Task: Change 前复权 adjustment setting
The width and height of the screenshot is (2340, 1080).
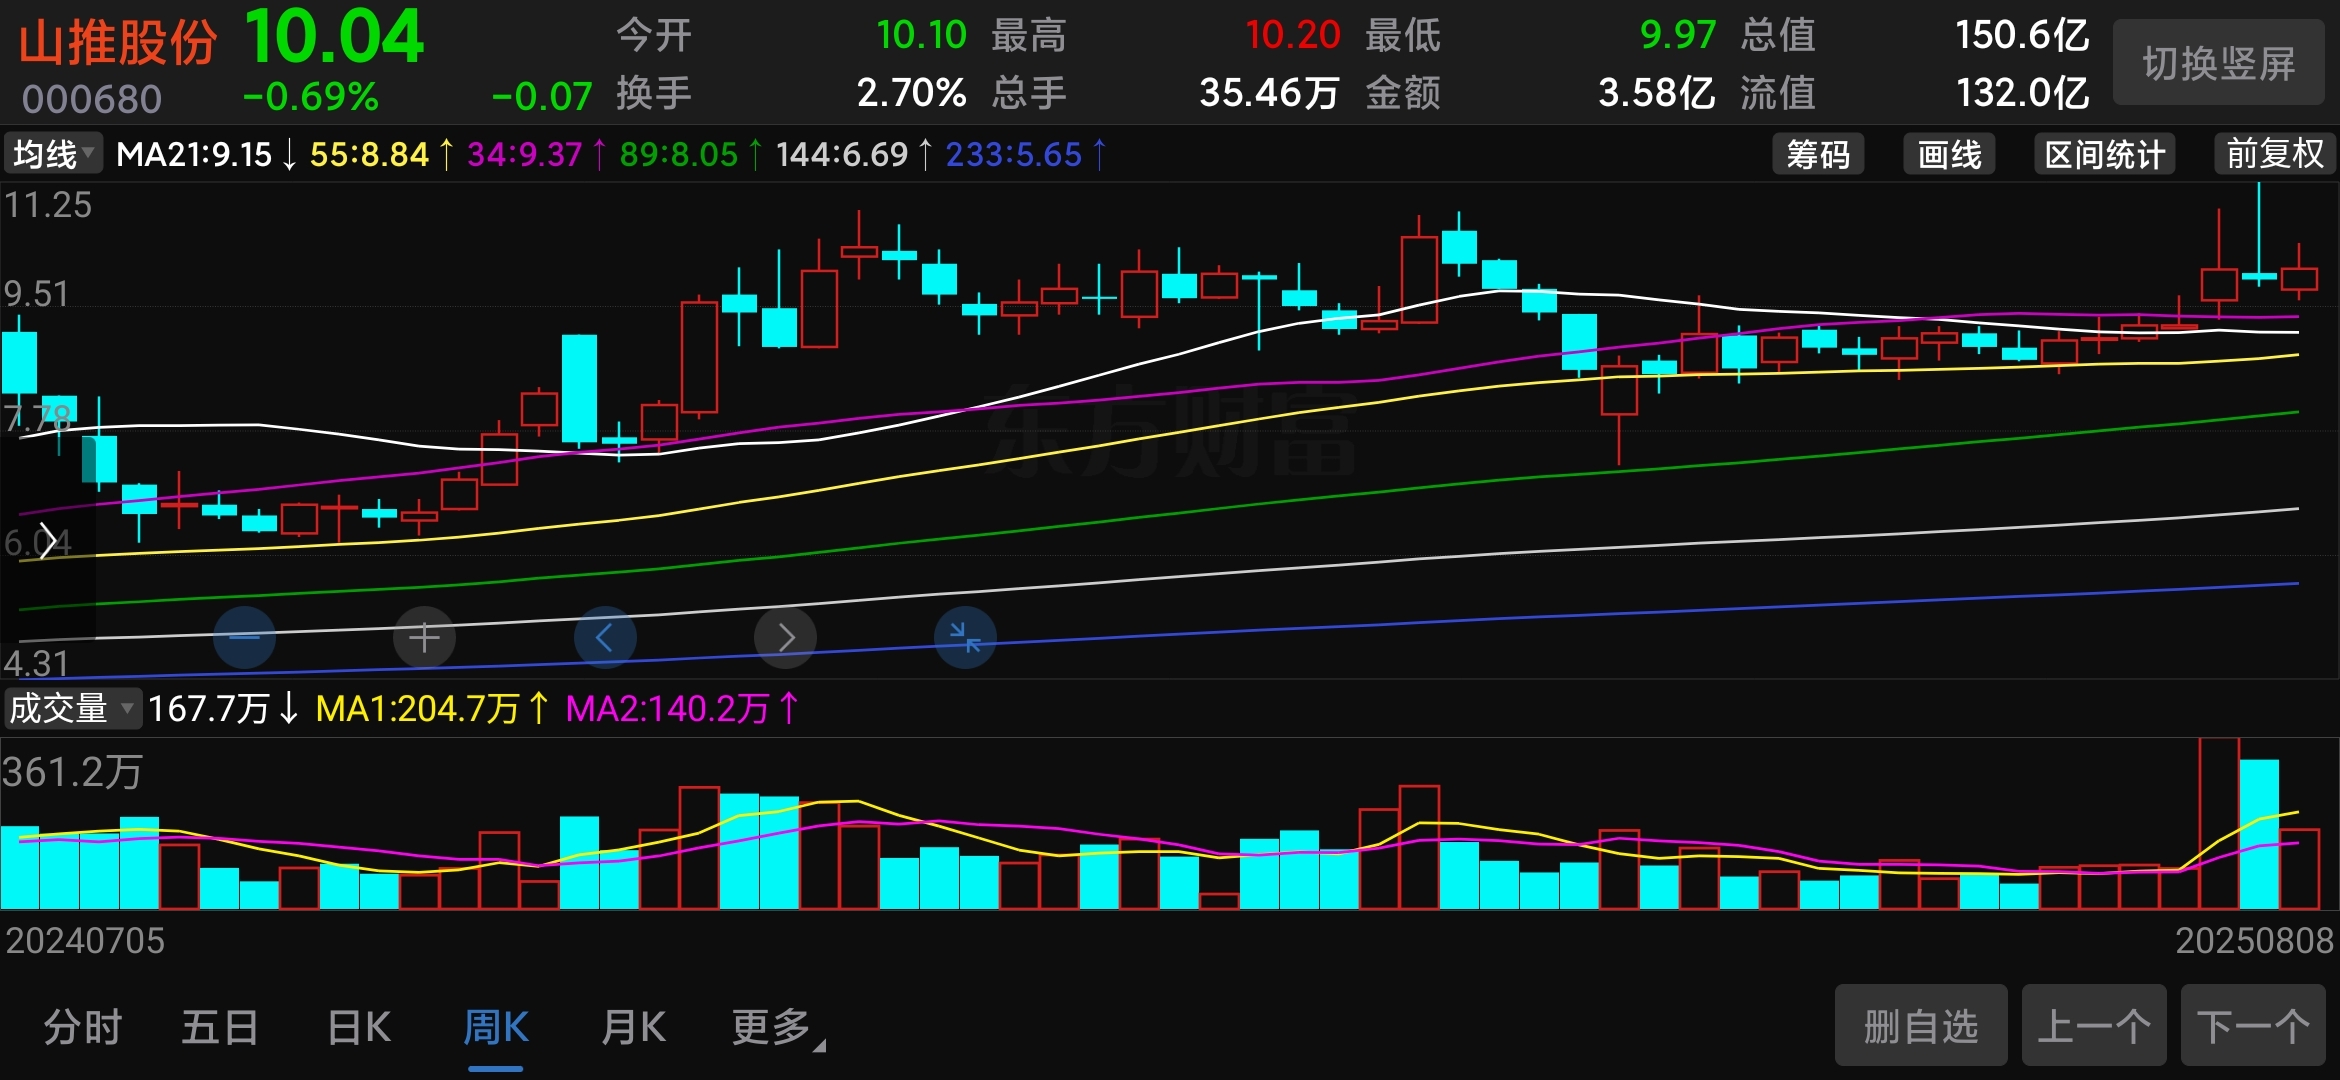Action: [x=2275, y=154]
